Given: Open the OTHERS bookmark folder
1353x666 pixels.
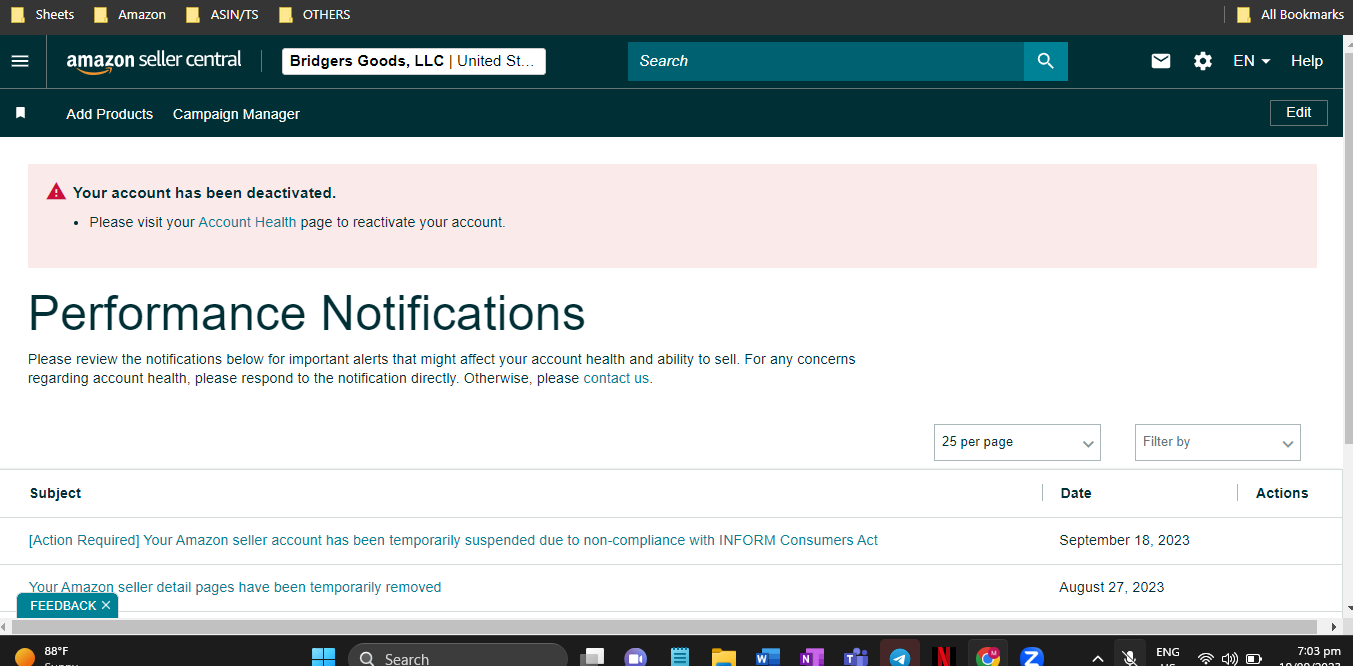Looking at the screenshot, I should 315,15.
